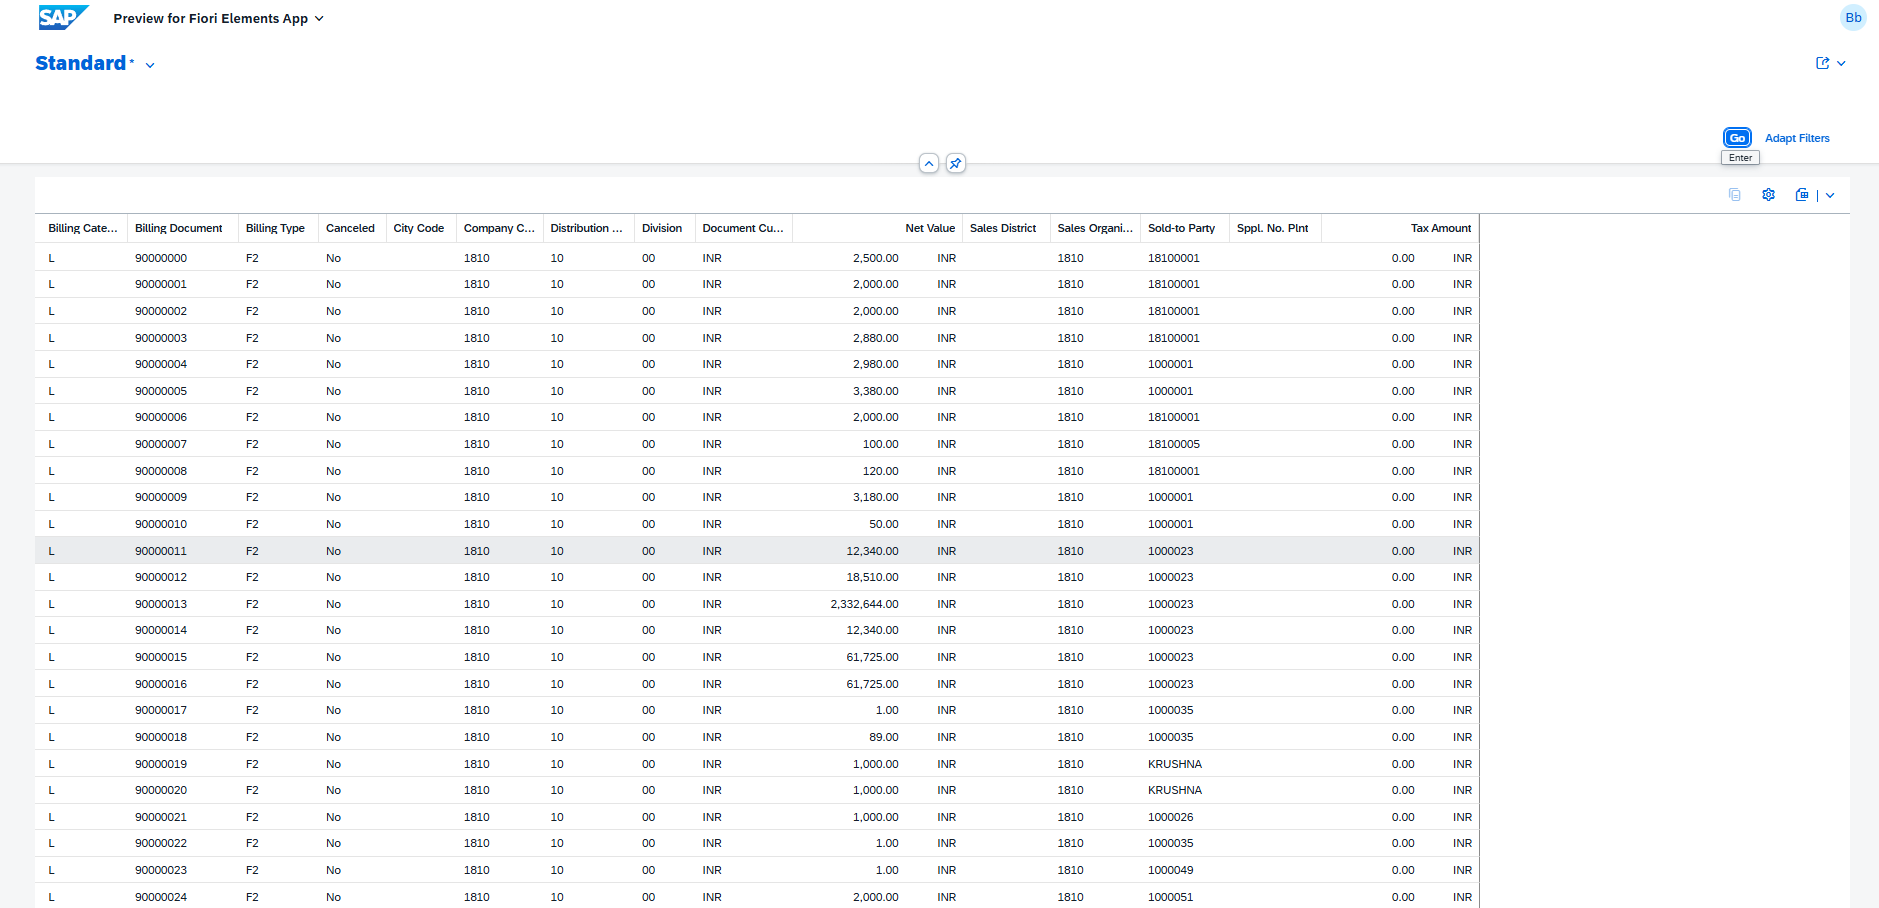The width and height of the screenshot is (1879, 908).
Task: Open the Bb user avatar menu
Action: pyautogui.click(x=1853, y=18)
